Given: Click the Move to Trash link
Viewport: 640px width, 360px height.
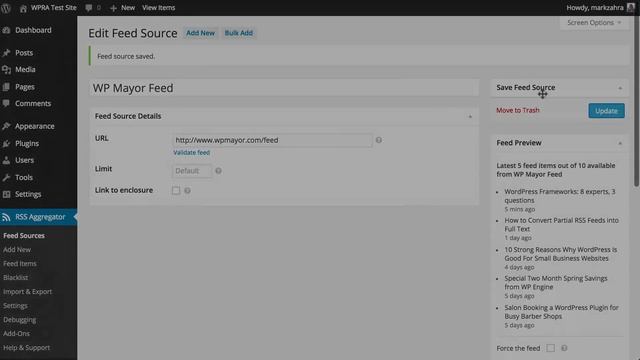Looking at the screenshot, I should (518, 110).
